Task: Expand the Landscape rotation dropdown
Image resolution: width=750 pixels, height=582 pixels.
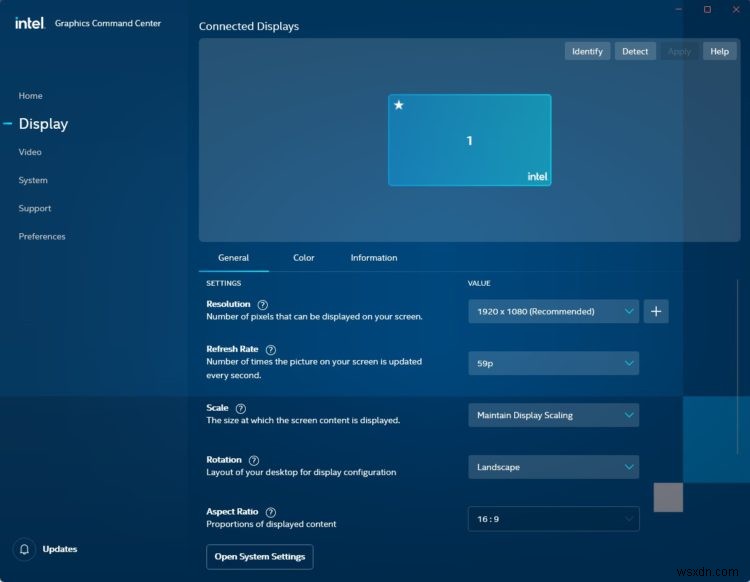Action: tap(553, 467)
